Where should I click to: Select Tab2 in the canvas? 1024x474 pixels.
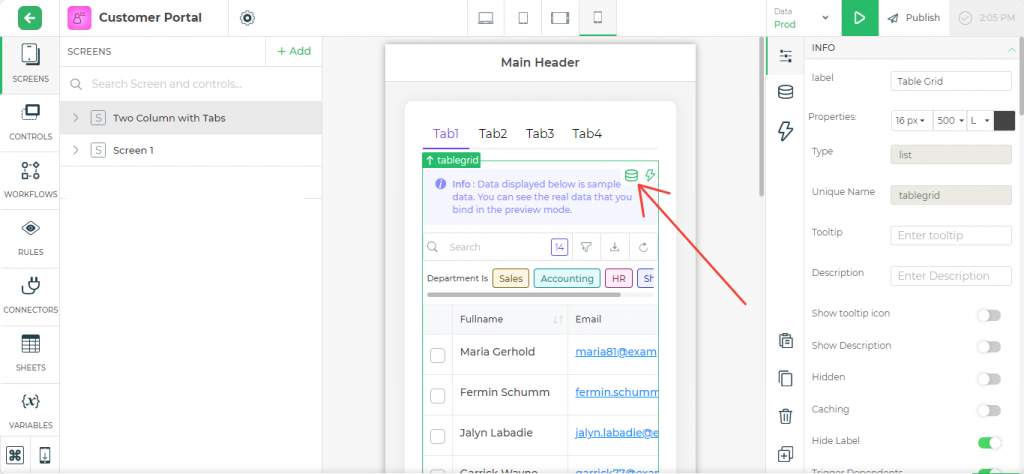(493, 134)
